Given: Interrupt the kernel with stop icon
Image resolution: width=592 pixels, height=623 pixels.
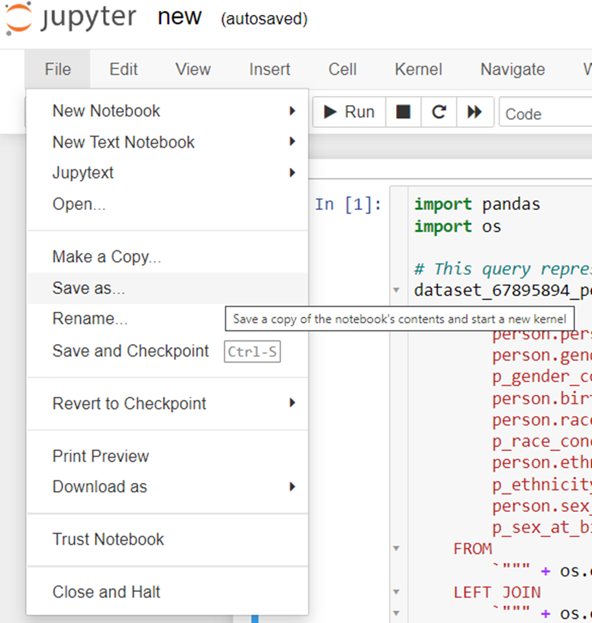Looking at the screenshot, I should [x=403, y=112].
